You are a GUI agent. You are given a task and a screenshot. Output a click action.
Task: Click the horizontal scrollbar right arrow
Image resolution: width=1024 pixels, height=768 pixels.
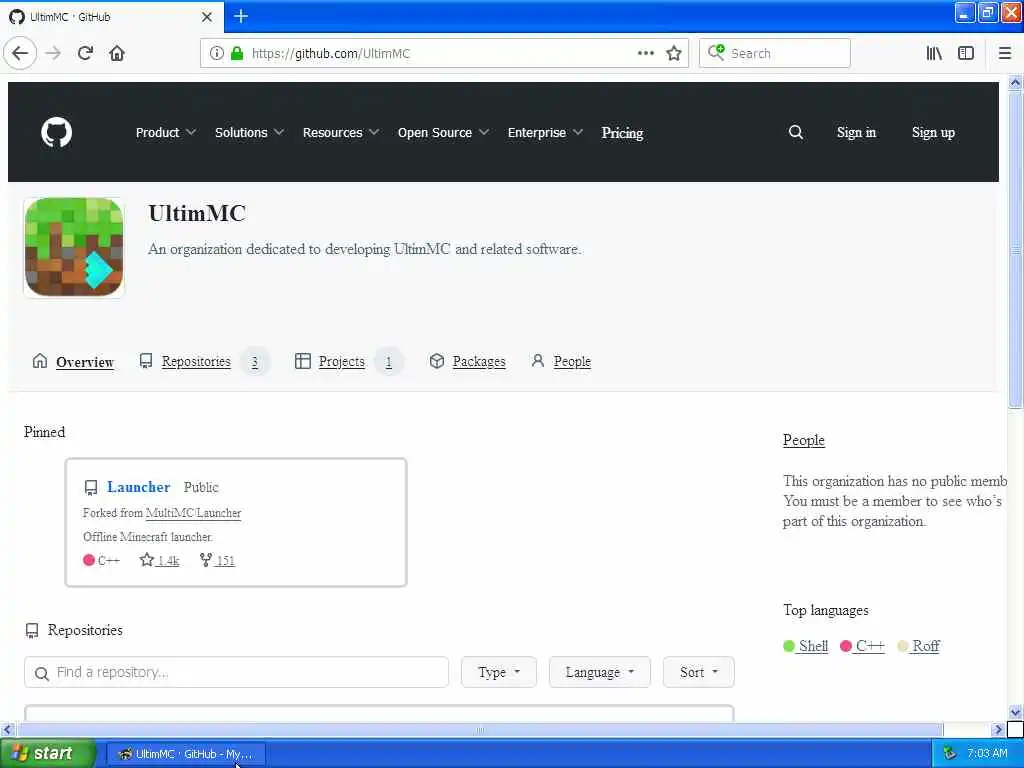[998, 729]
